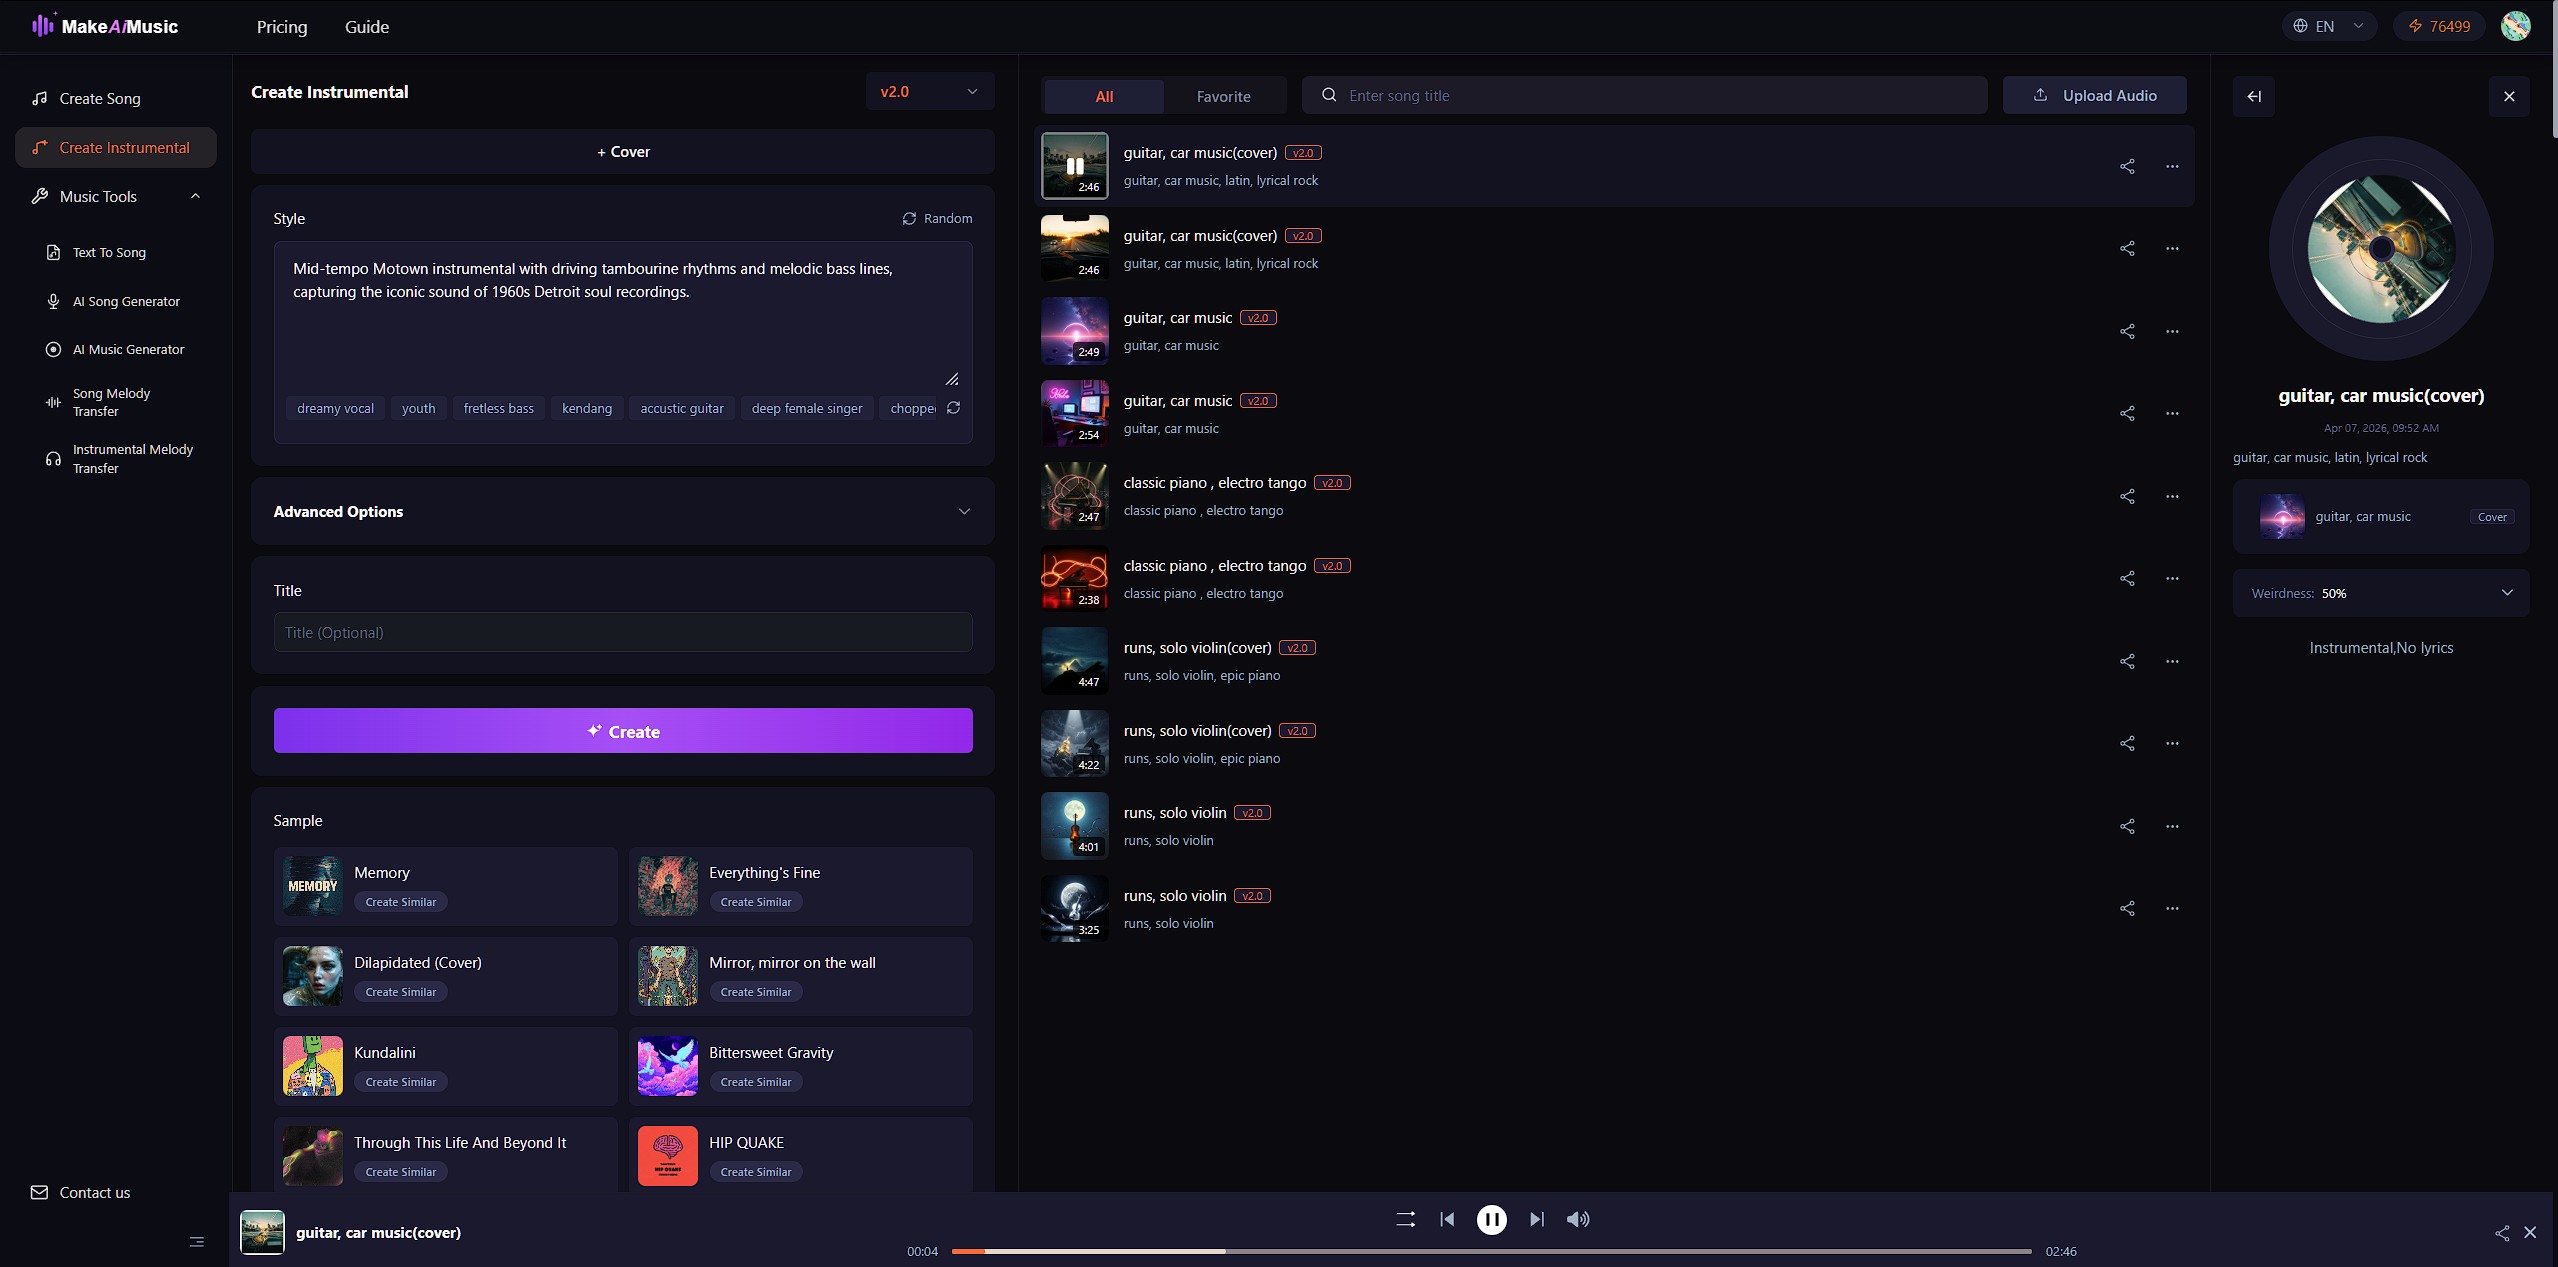Pause the playing guitar, car music thumbnail
Image resolution: width=2558 pixels, height=1267 pixels.
pyautogui.click(x=1075, y=166)
